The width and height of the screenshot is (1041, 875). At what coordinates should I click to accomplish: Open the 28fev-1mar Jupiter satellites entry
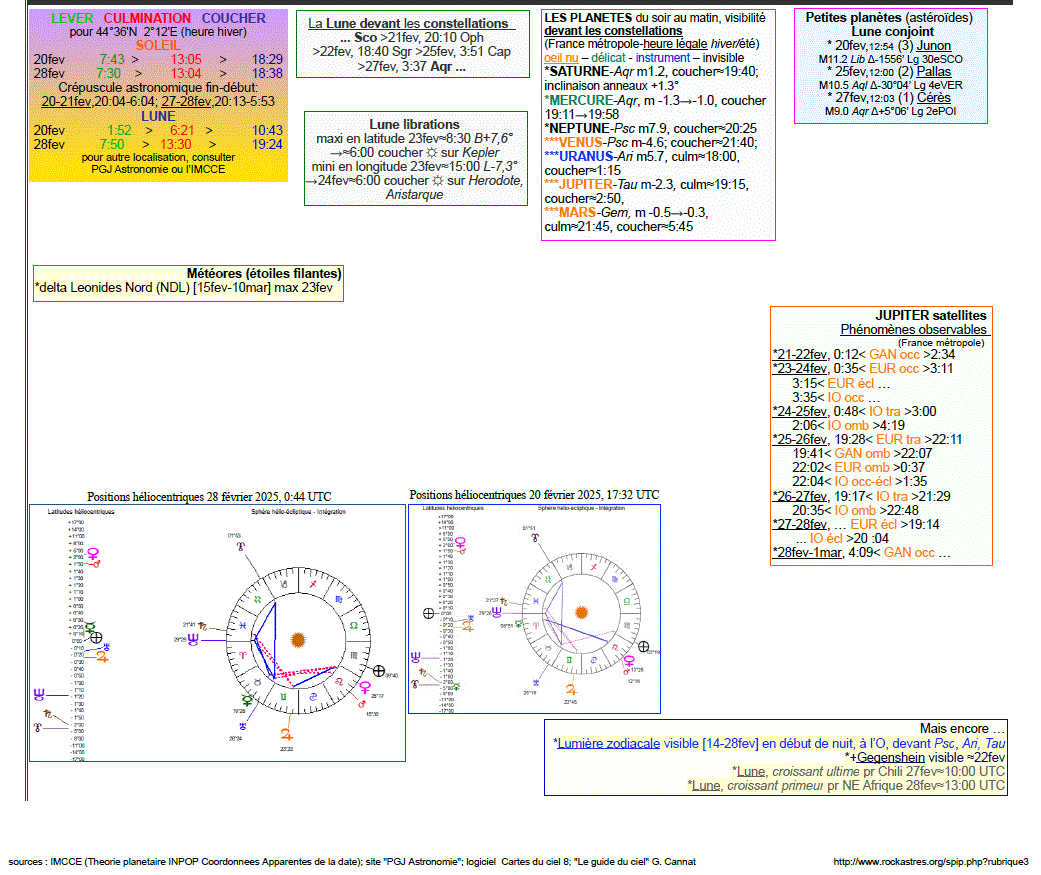(x=808, y=552)
